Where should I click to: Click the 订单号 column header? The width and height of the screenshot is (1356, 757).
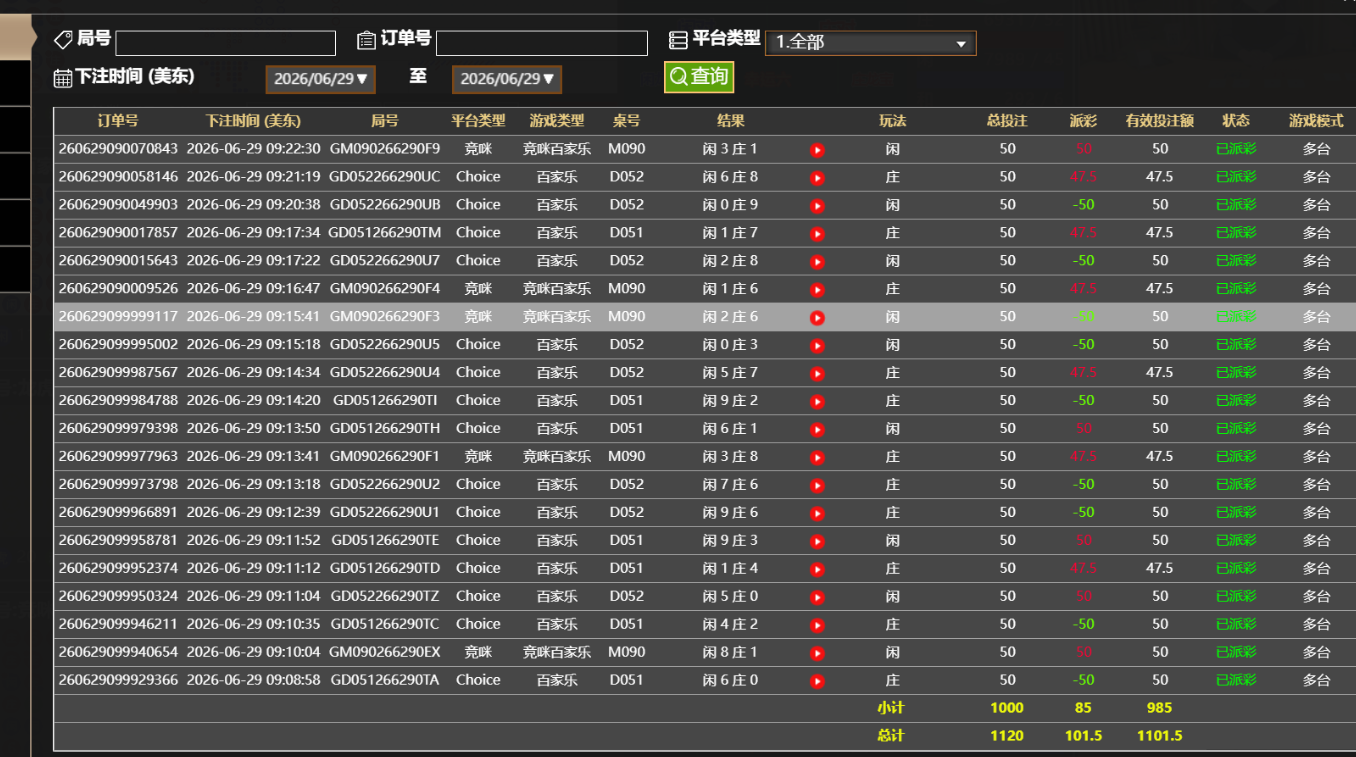(x=118, y=121)
